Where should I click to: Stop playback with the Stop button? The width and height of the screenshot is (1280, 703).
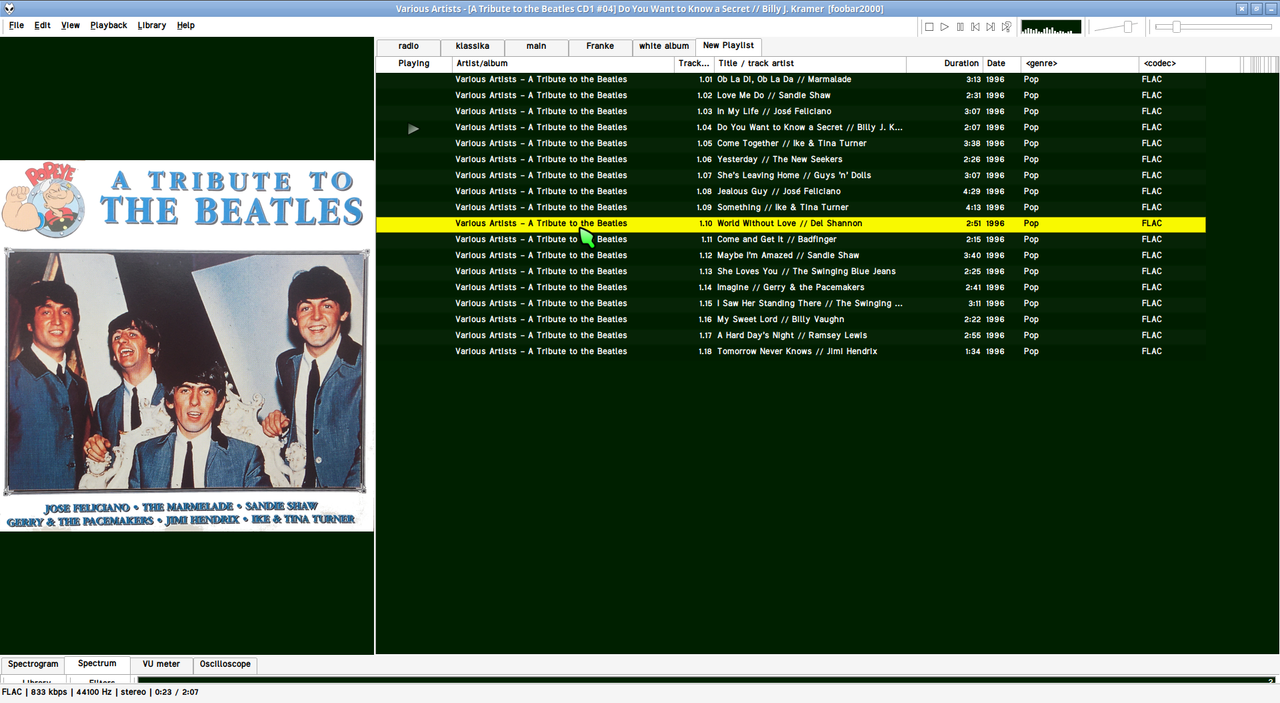pos(929,27)
